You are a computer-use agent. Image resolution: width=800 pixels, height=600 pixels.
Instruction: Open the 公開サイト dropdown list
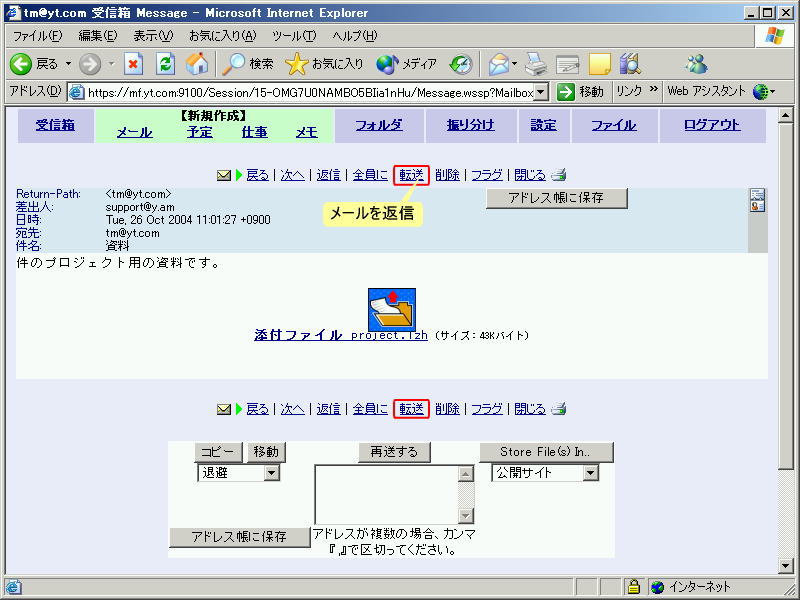tap(590, 473)
